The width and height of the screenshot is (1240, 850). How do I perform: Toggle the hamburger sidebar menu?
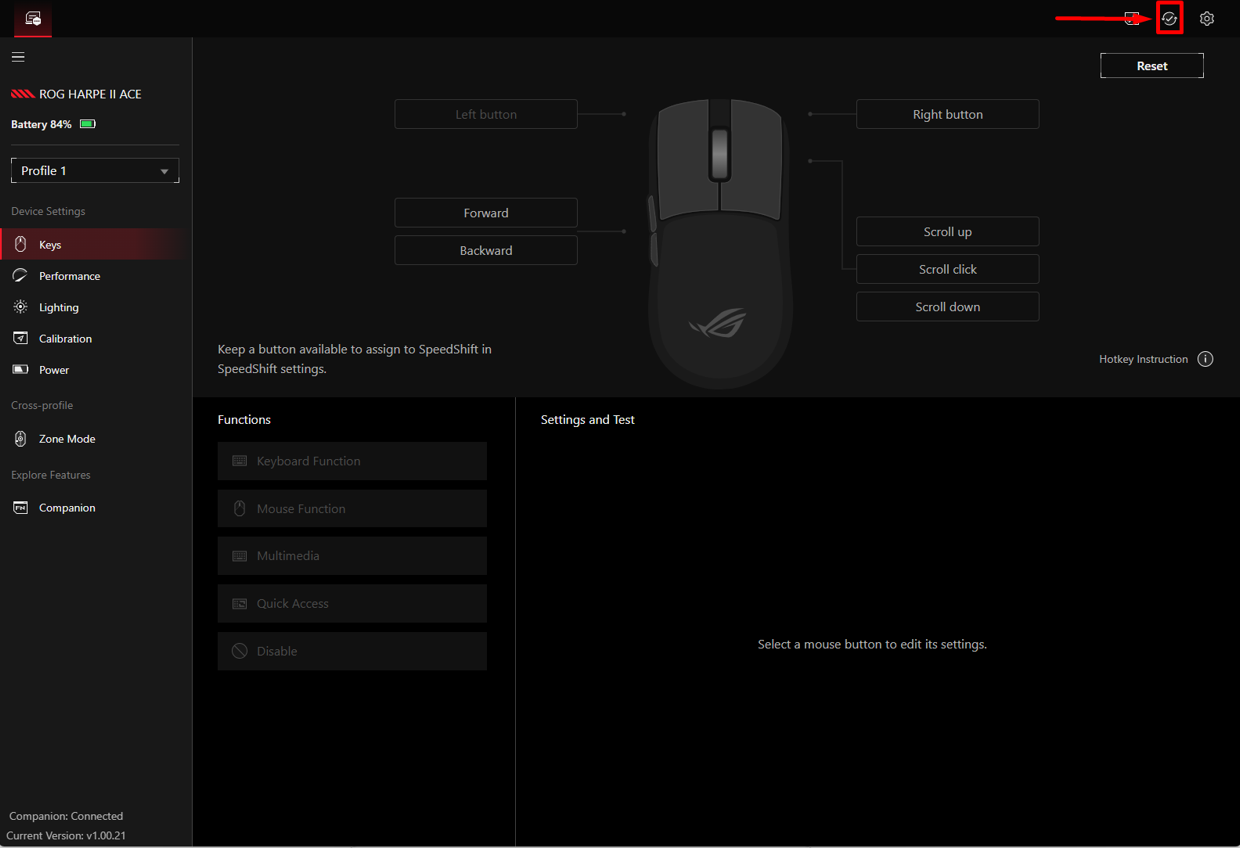click(18, 57)
